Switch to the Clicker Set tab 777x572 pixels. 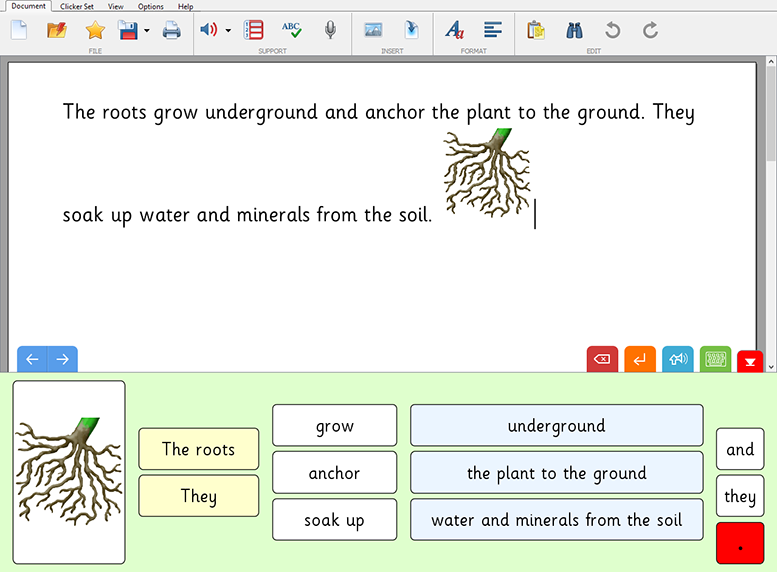click(x=77, y=6)
